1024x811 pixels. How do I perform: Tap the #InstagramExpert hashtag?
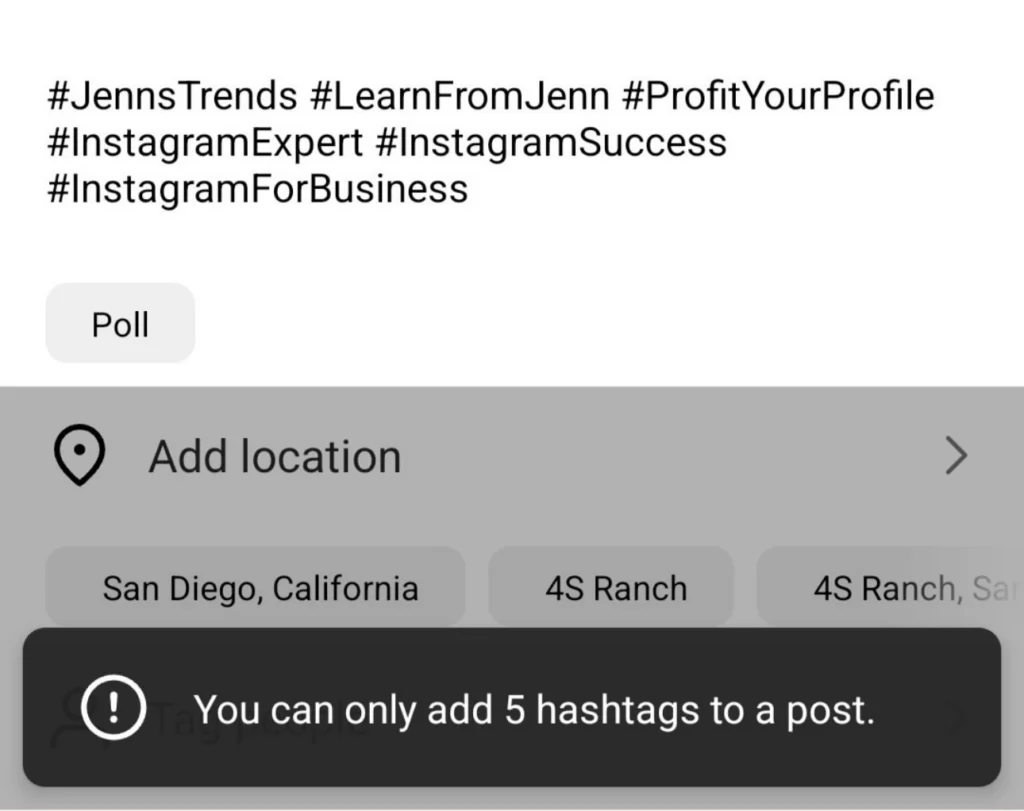click(205, 142)
